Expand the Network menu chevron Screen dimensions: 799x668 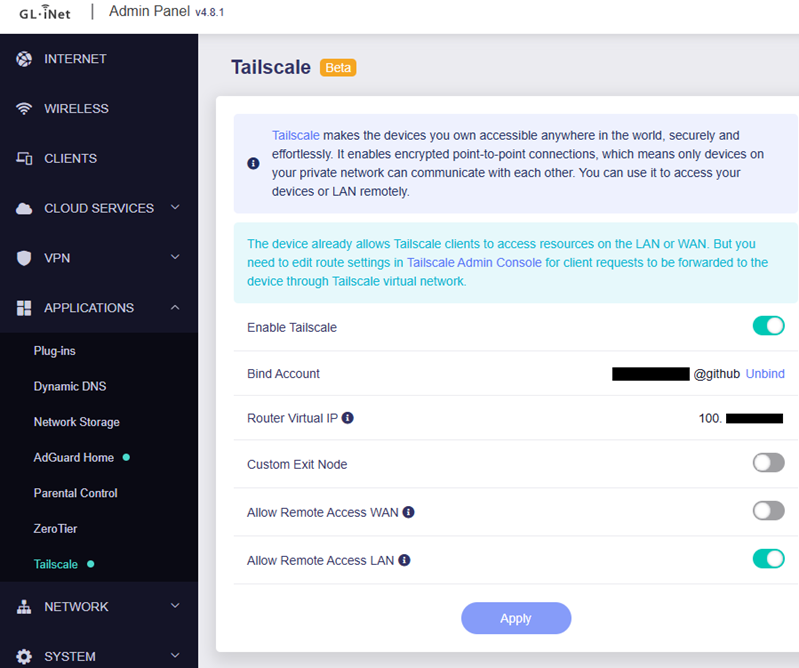(175, 606)
